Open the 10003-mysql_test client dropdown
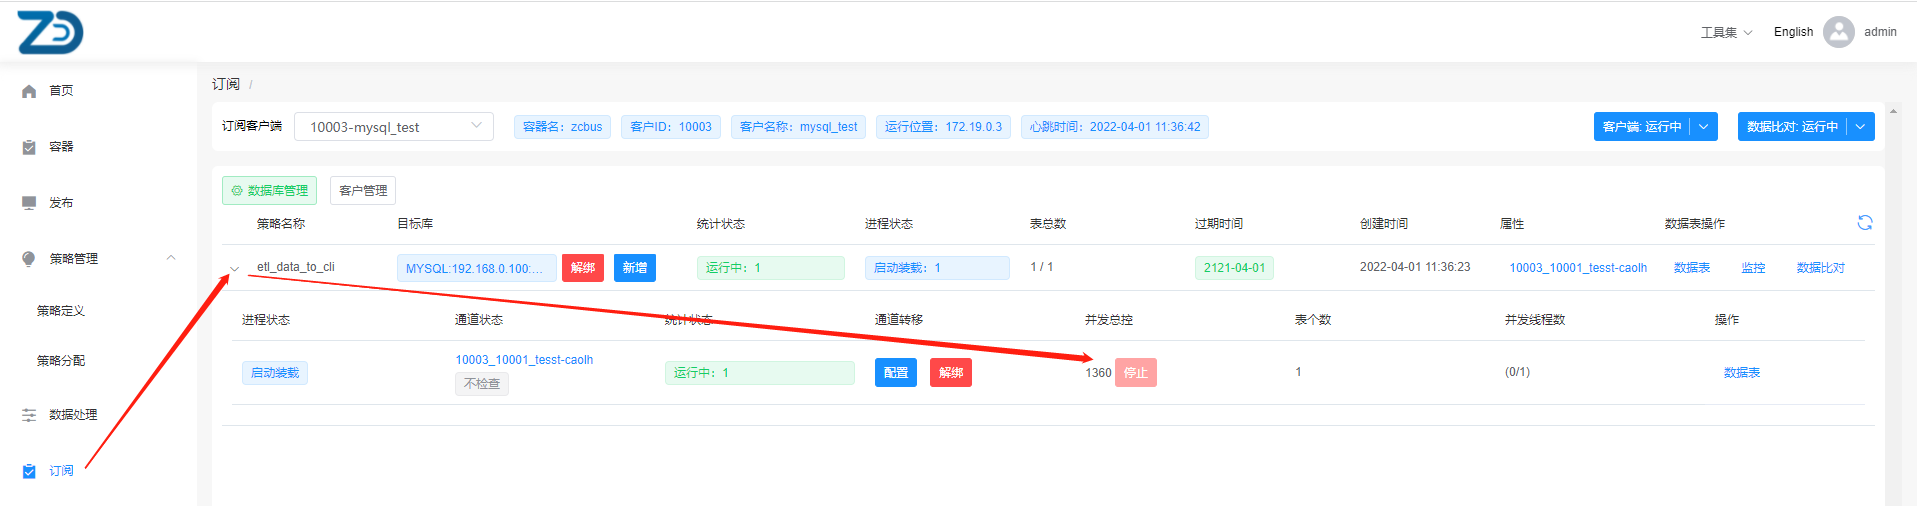Screen dimensions: 1917x506 point(393,127)
